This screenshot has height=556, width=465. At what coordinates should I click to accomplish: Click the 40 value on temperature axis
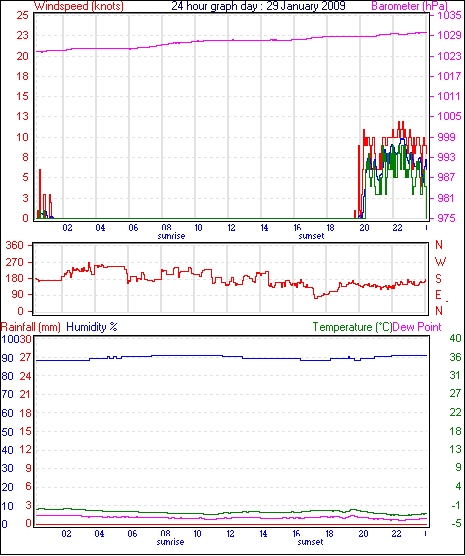455,338
